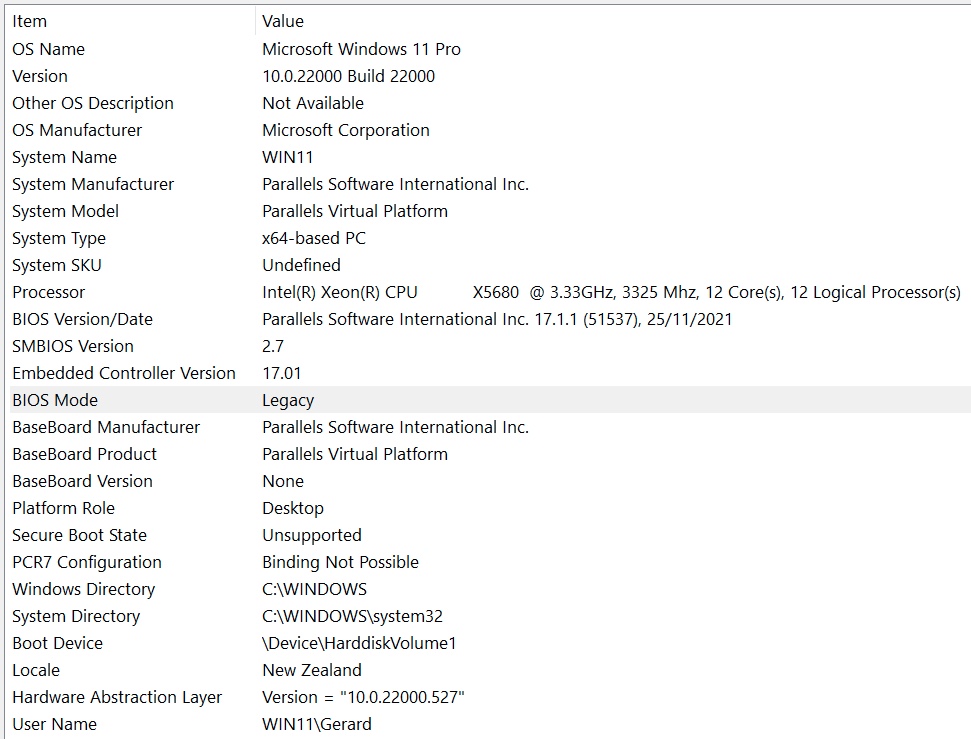Select the OS Name row
The width and height of the screenshot is (971, 739).
click(x=48, y=49)
